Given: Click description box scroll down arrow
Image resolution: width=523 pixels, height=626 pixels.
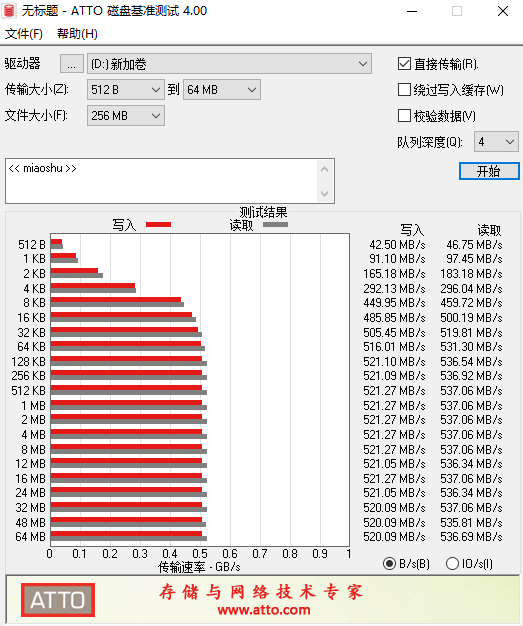Looking at the screenshot, I should point(325,194).
